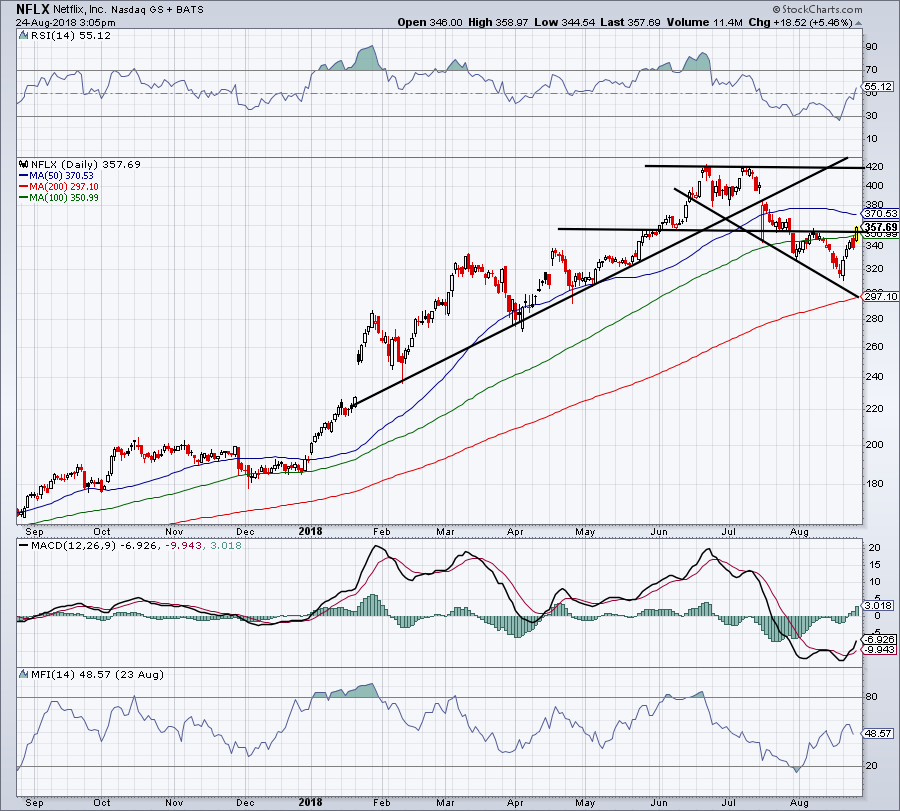Click the 260 price axis label
900x811 pixels.
click(875, 346)
